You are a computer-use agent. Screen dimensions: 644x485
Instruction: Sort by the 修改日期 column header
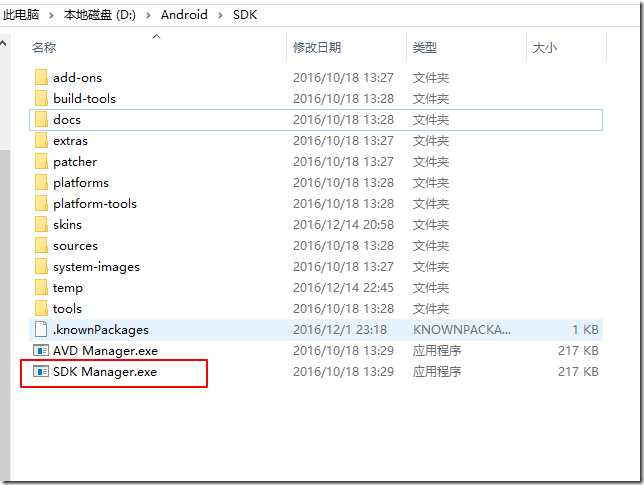click(317, 47)
